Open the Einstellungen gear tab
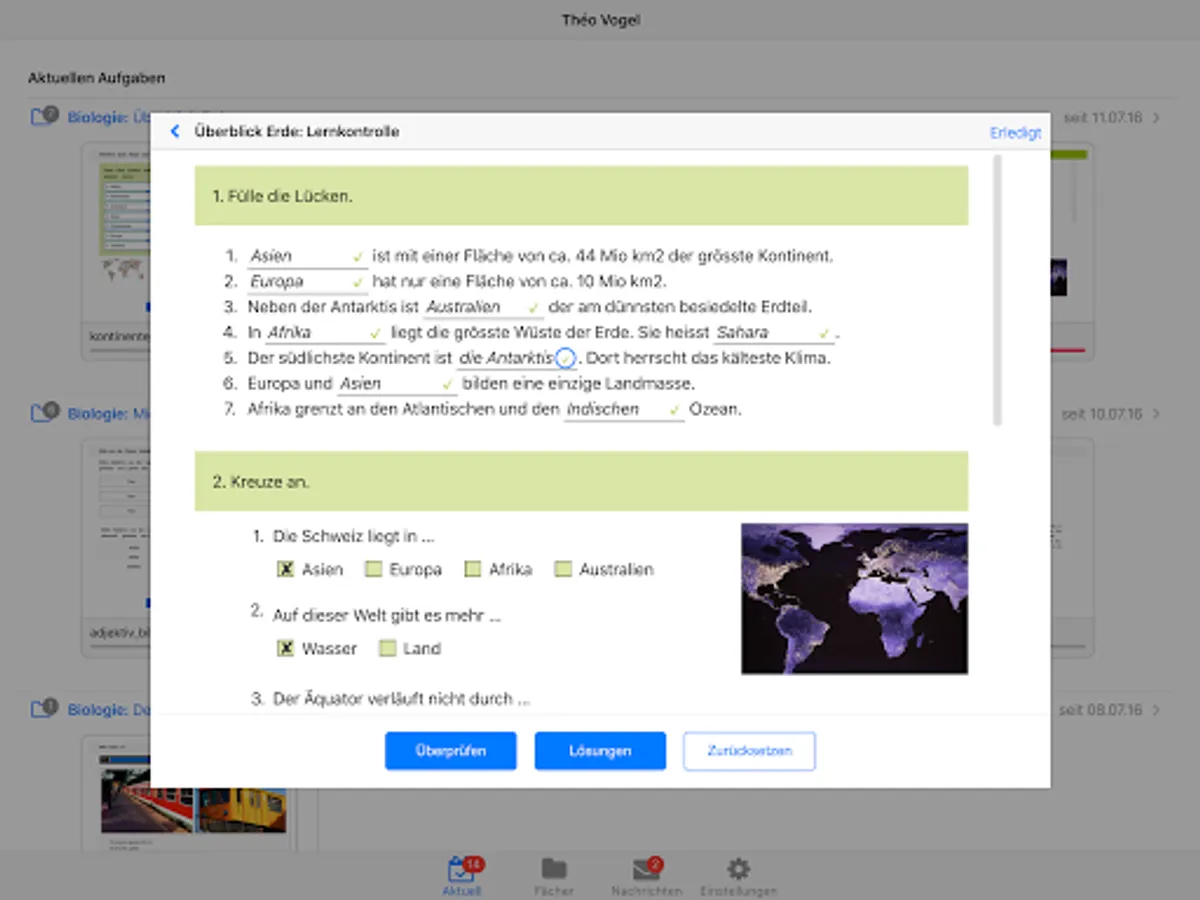 click(x=738, y=876)
